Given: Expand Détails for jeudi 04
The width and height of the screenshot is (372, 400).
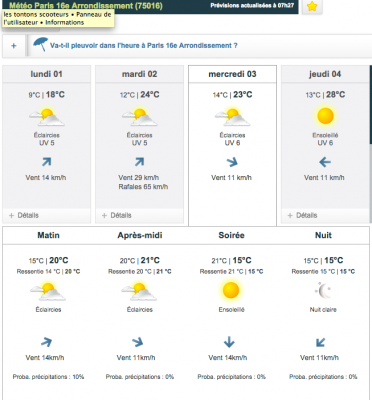Looking at the screenshot, I should [x=302, y=215].
